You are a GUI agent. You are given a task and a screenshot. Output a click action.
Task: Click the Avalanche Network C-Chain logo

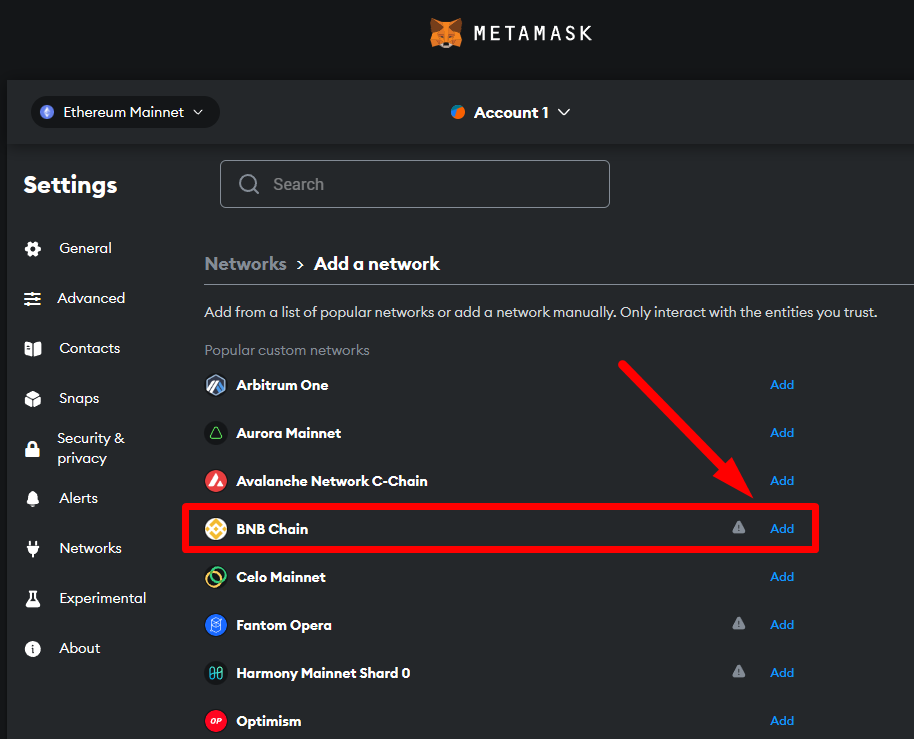(x=215, y=480)
